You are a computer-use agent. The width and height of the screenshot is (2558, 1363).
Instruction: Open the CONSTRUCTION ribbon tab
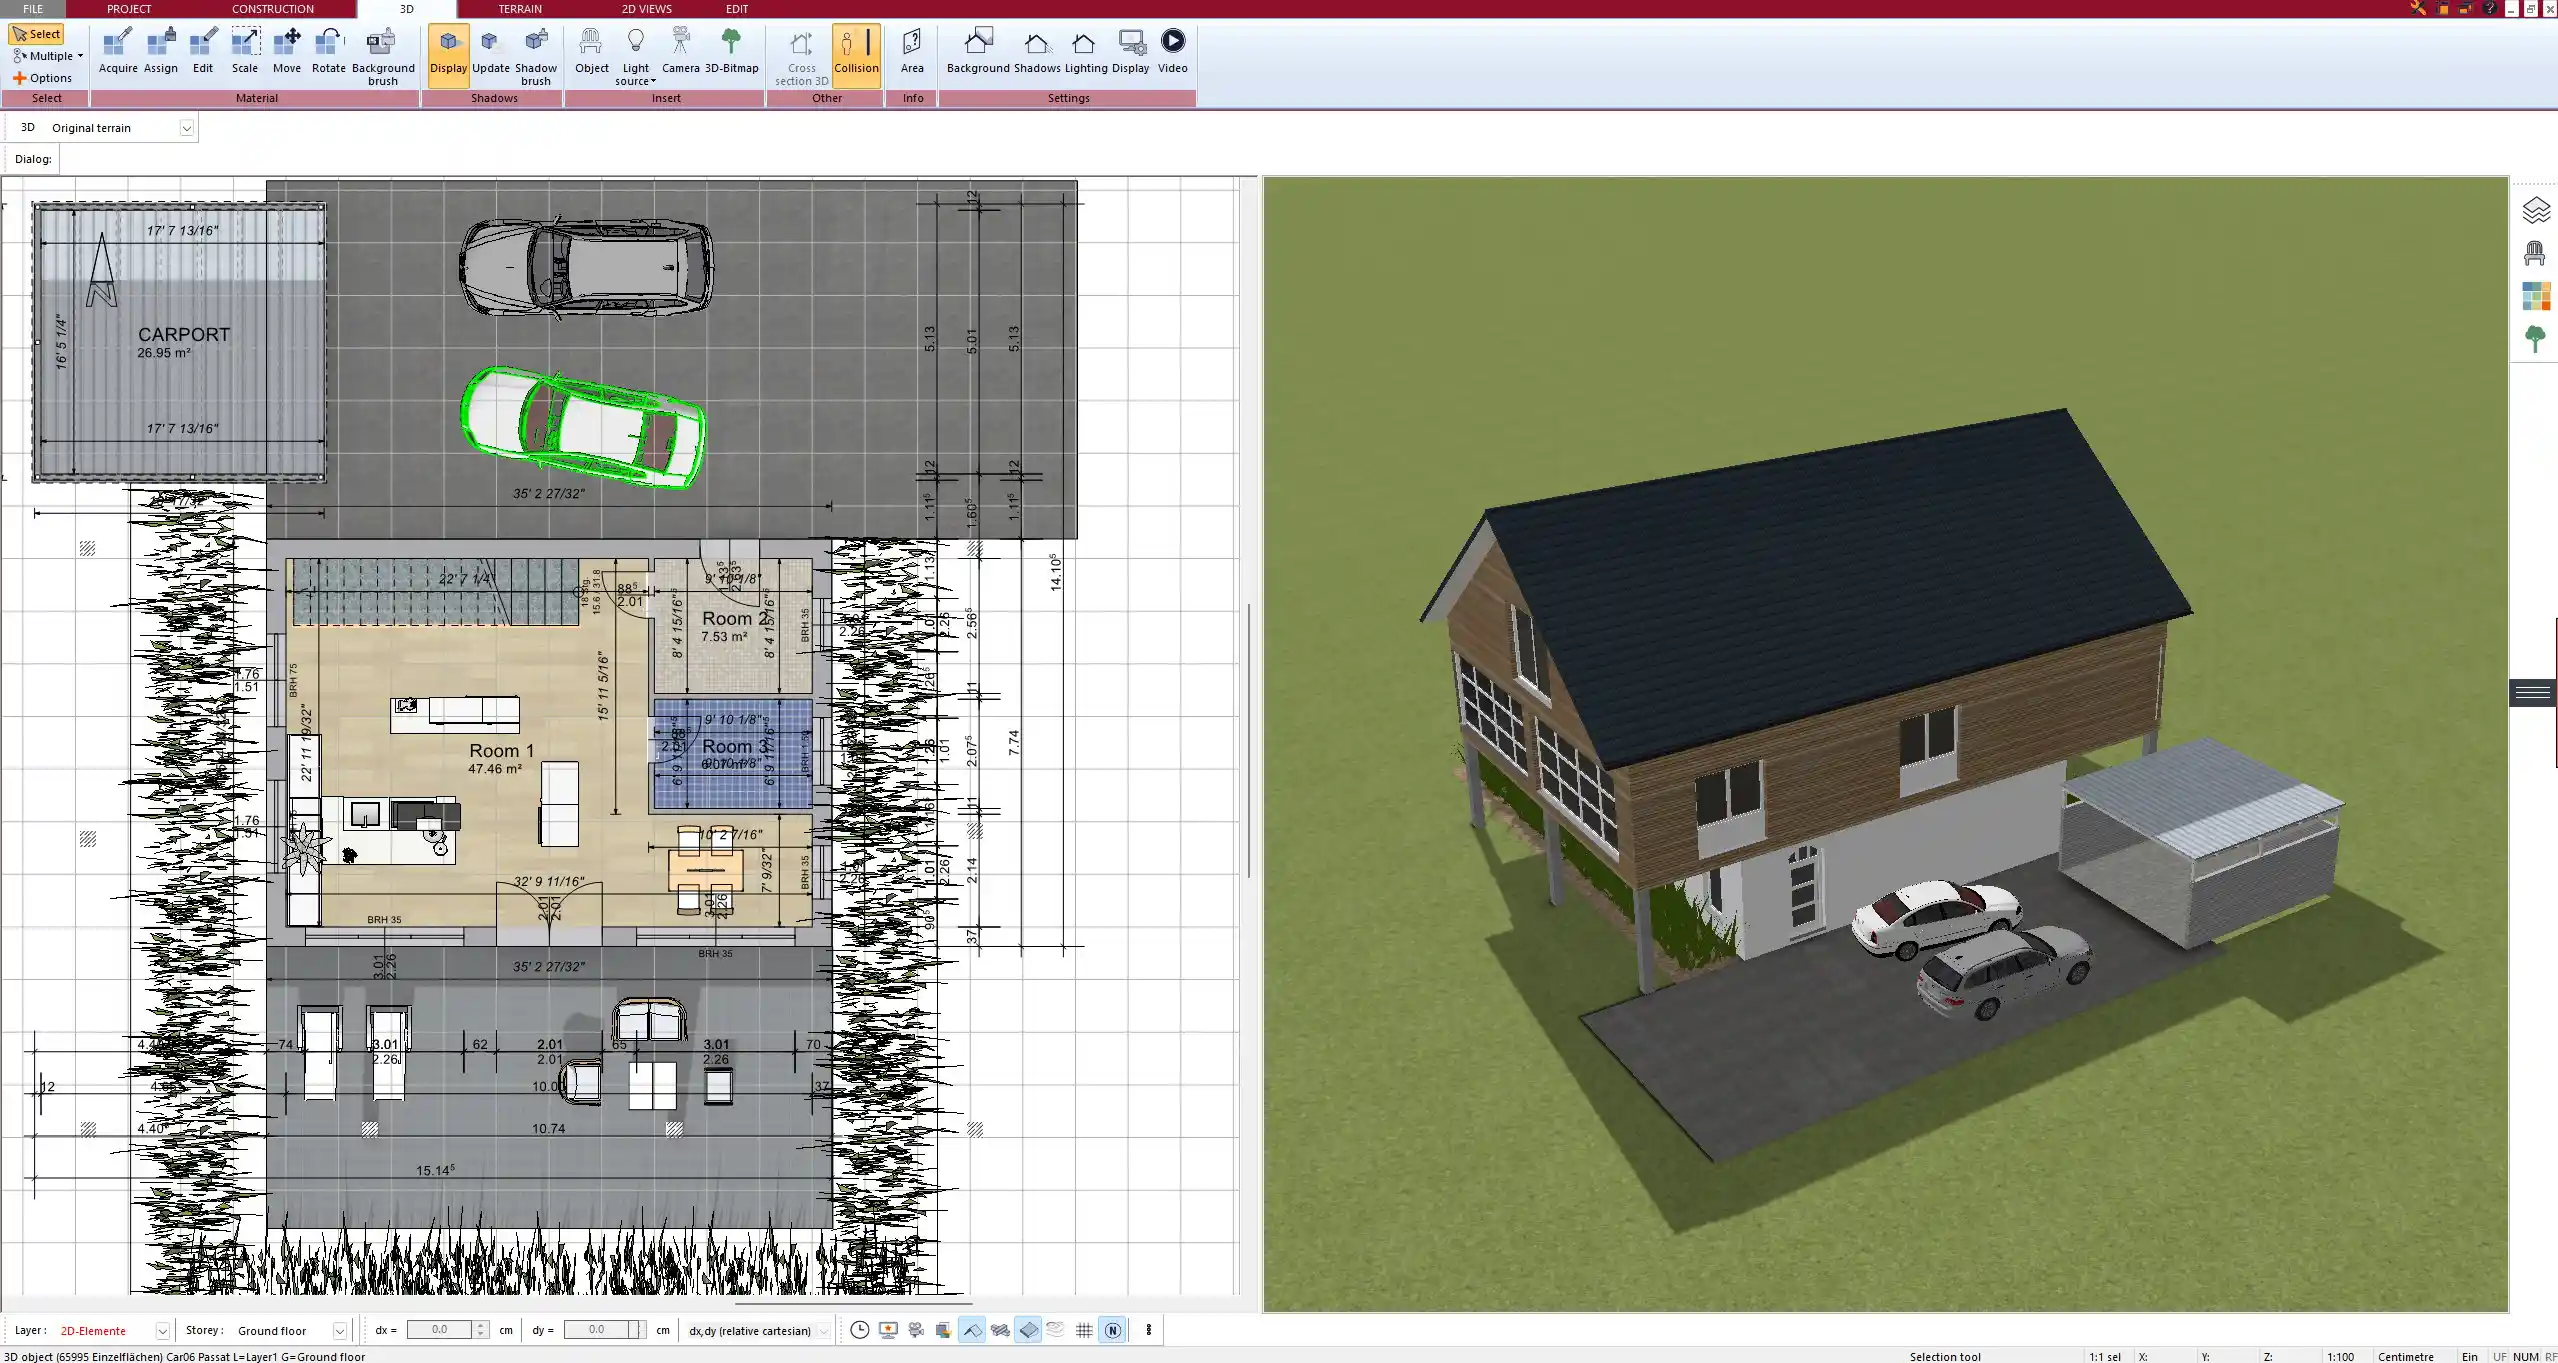tap(272, 9)
